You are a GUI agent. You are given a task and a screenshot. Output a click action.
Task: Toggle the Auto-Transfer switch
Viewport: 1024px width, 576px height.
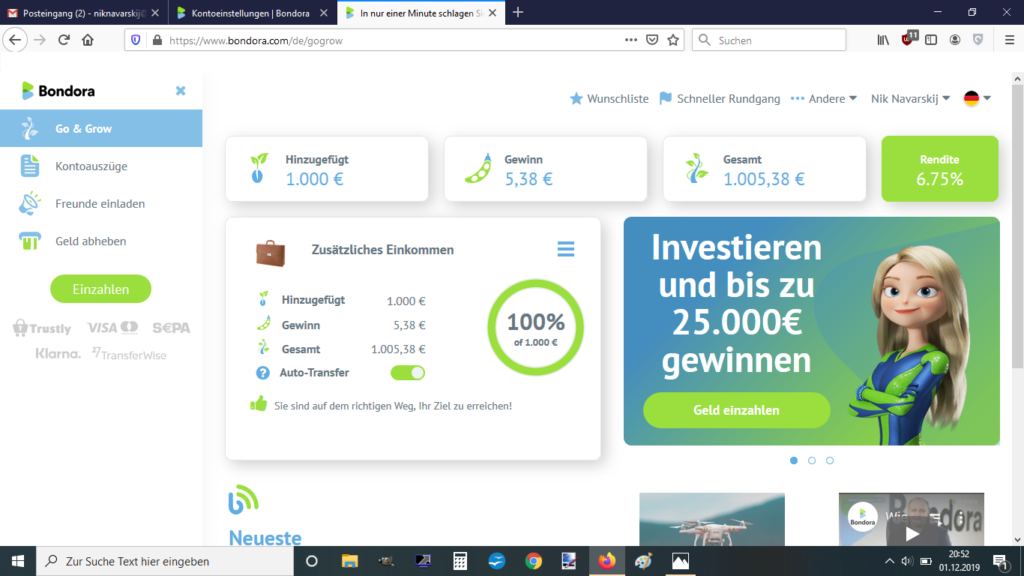point(408,373)
